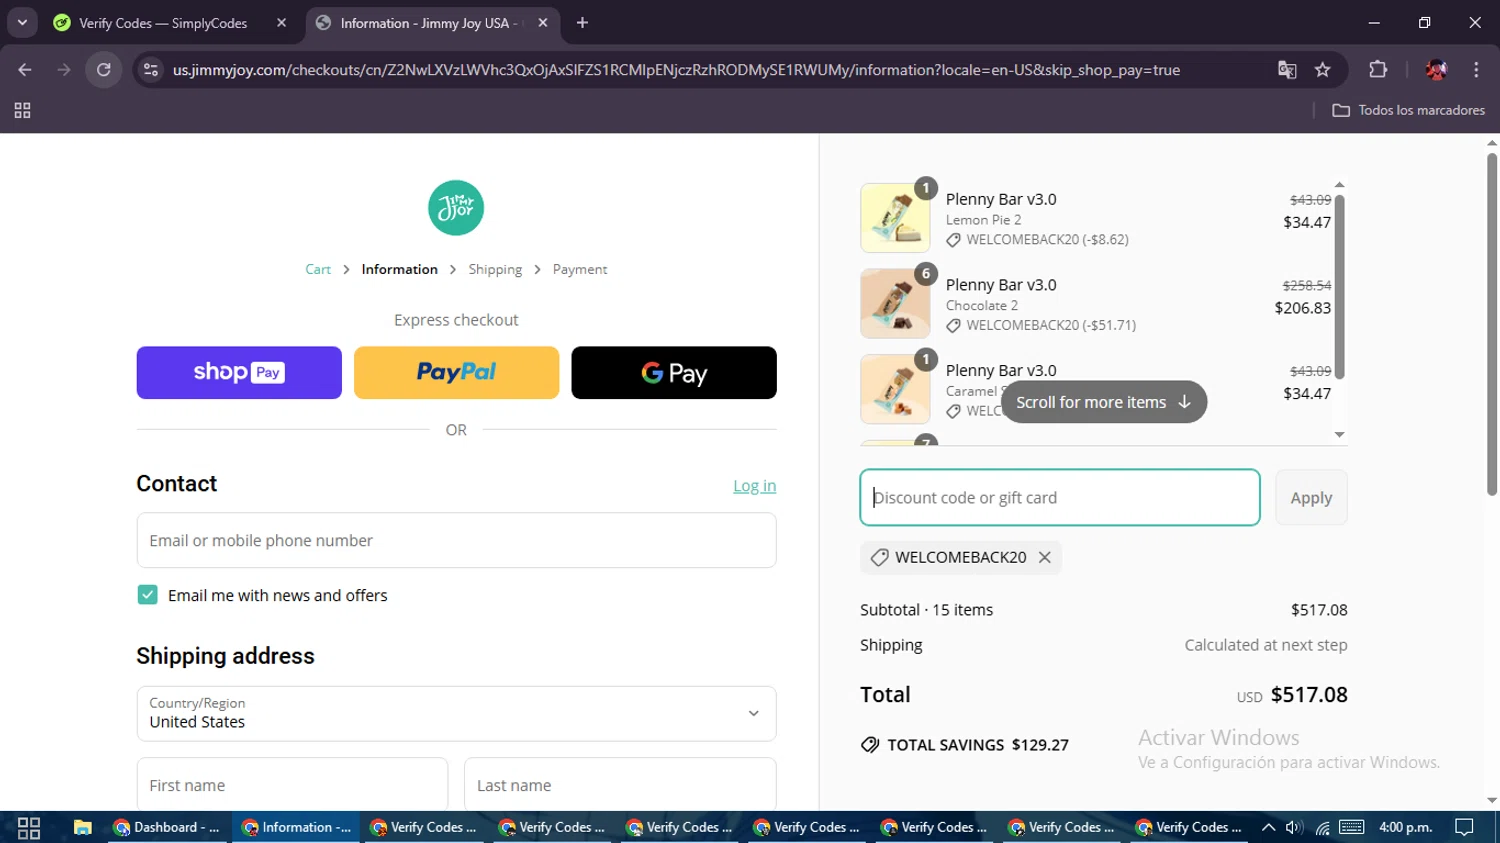Screen dimensions: 1500x843
Task: Open the Chrome profile avatar
Action: coord(1436,70)
